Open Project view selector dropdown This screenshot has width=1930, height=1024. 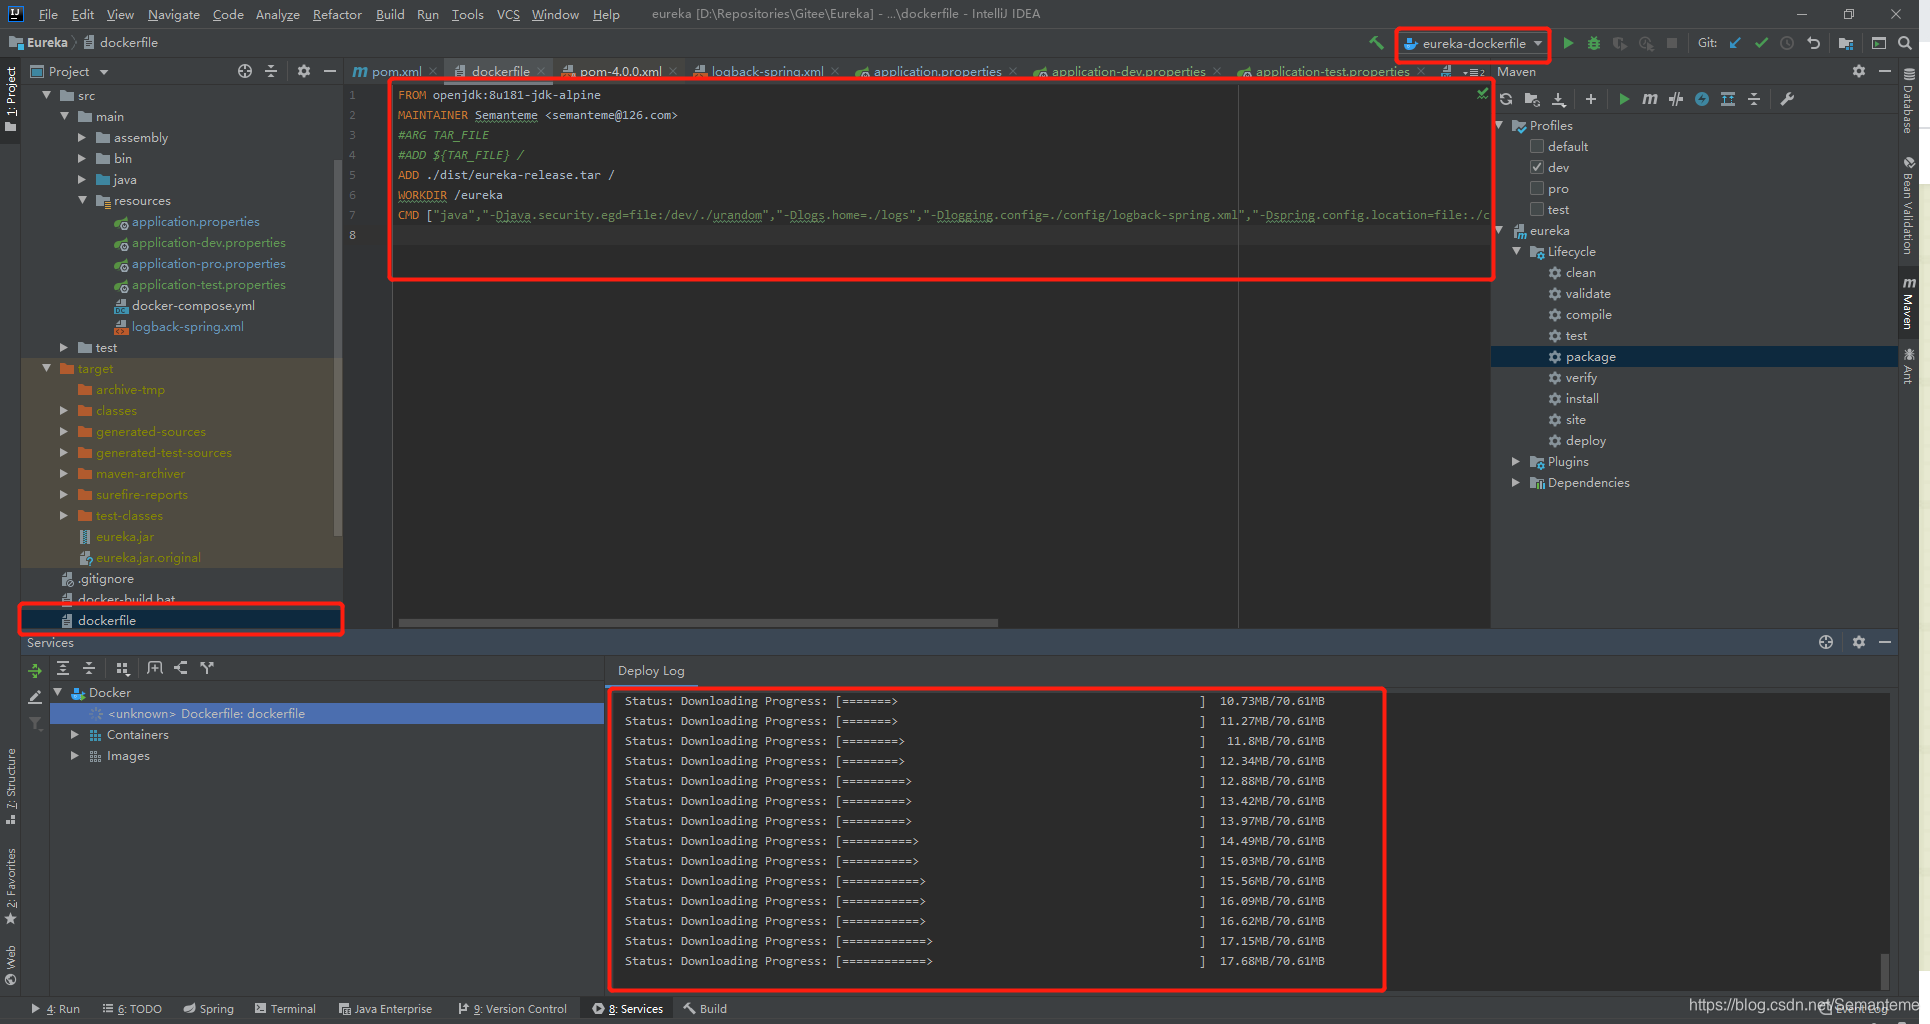tap(69, 71)
